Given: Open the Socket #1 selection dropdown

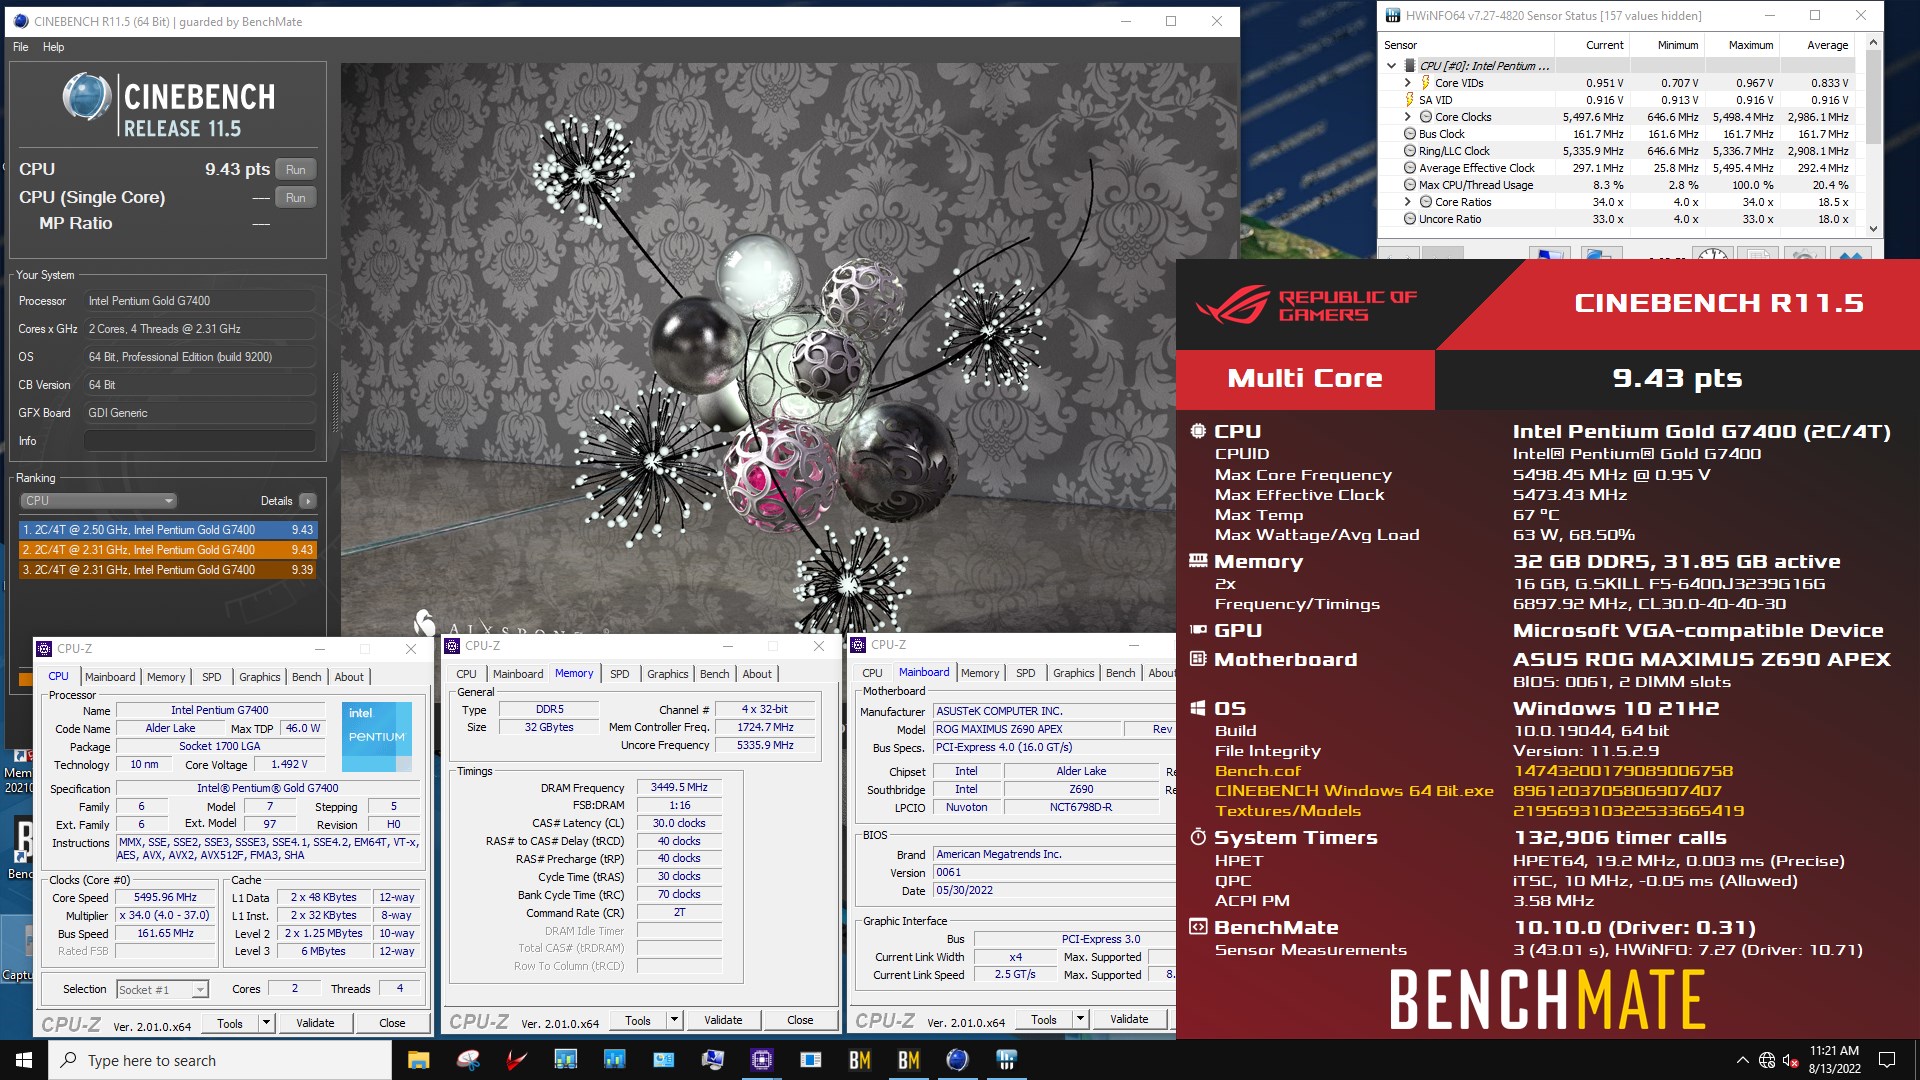Looking at the screenshot, I should coord(162,990).
